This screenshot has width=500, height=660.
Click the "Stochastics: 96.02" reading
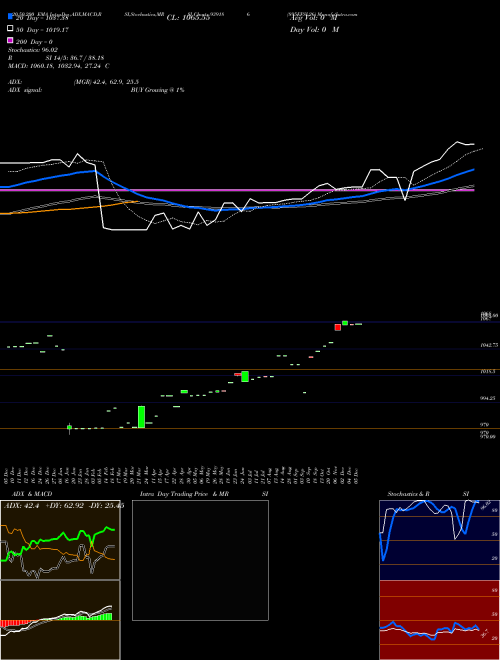(x=33, y=50)
